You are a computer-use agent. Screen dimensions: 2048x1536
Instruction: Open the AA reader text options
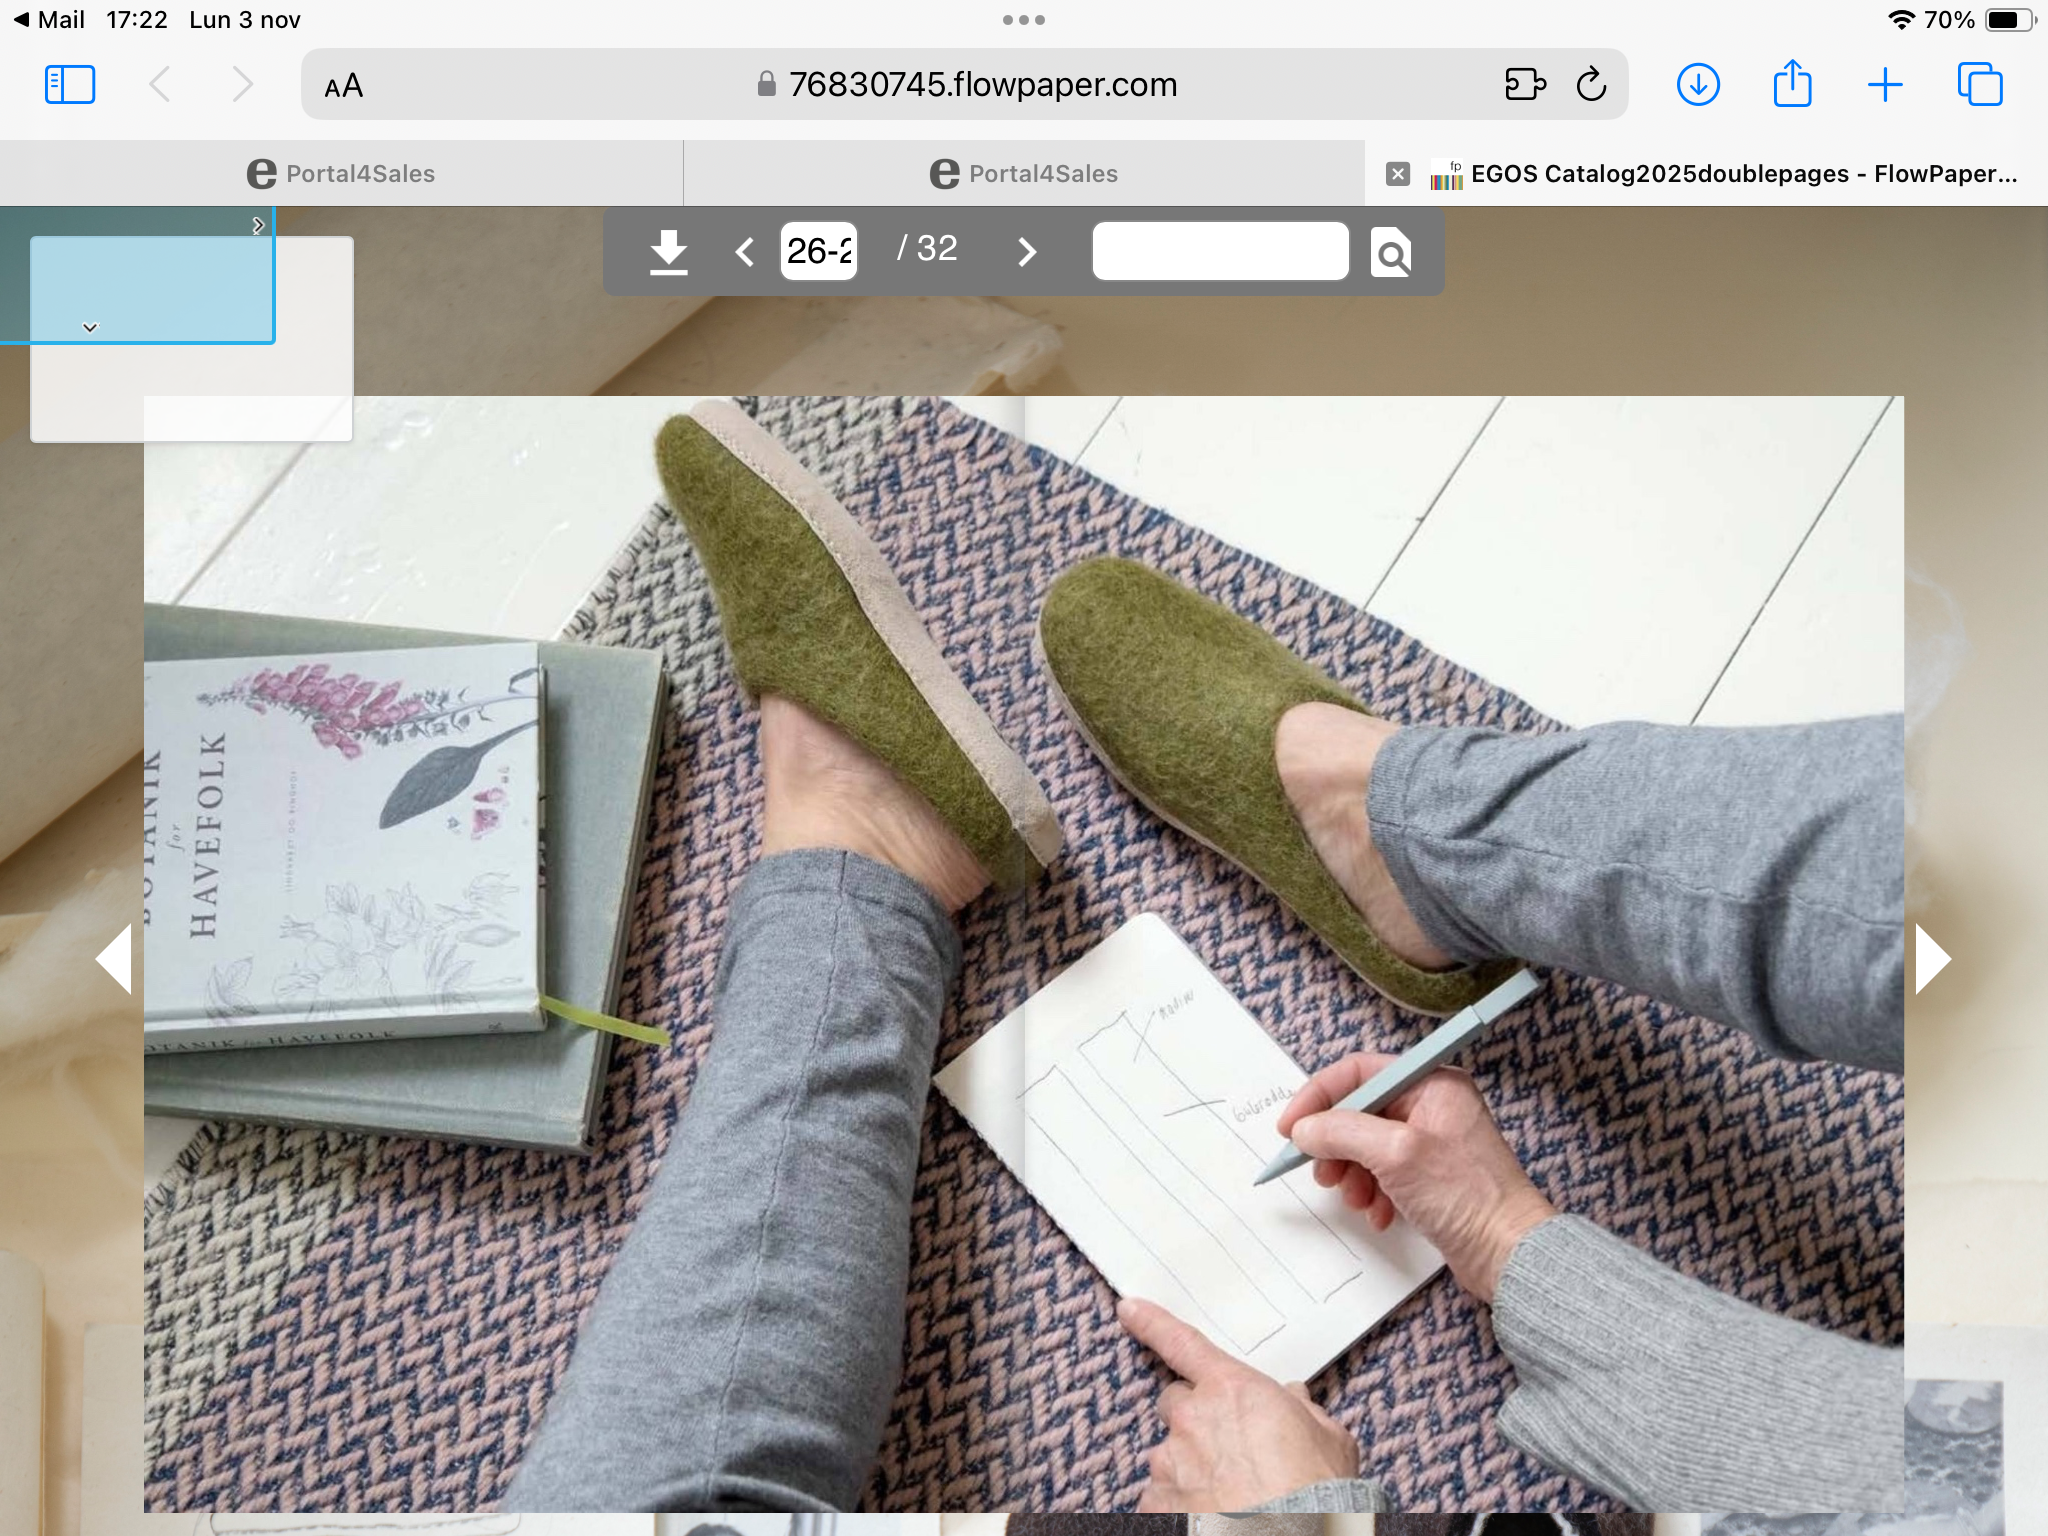click(343, 86)
